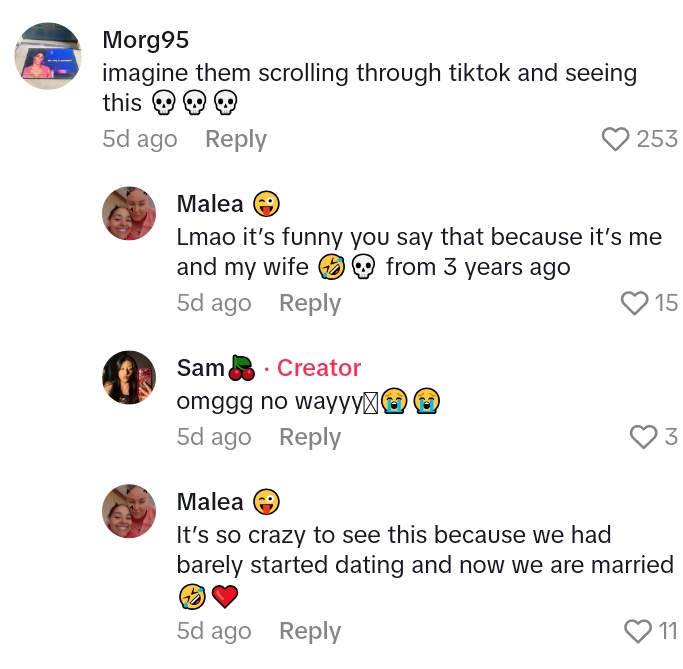Like Malea's 'now we are married' reply

click(637, 631)
